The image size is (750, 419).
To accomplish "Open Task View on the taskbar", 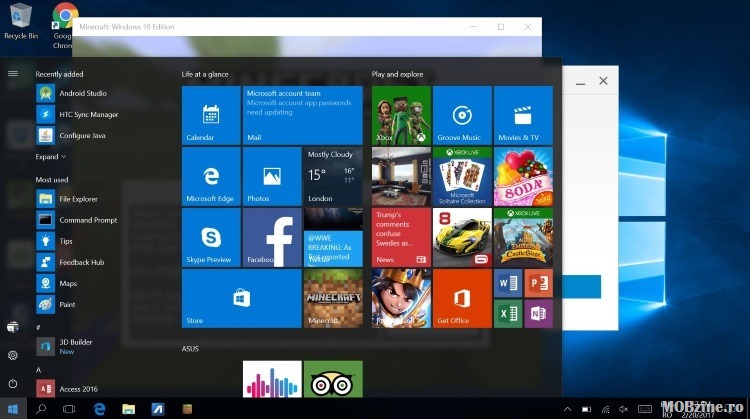I will (x=69, y=409).
